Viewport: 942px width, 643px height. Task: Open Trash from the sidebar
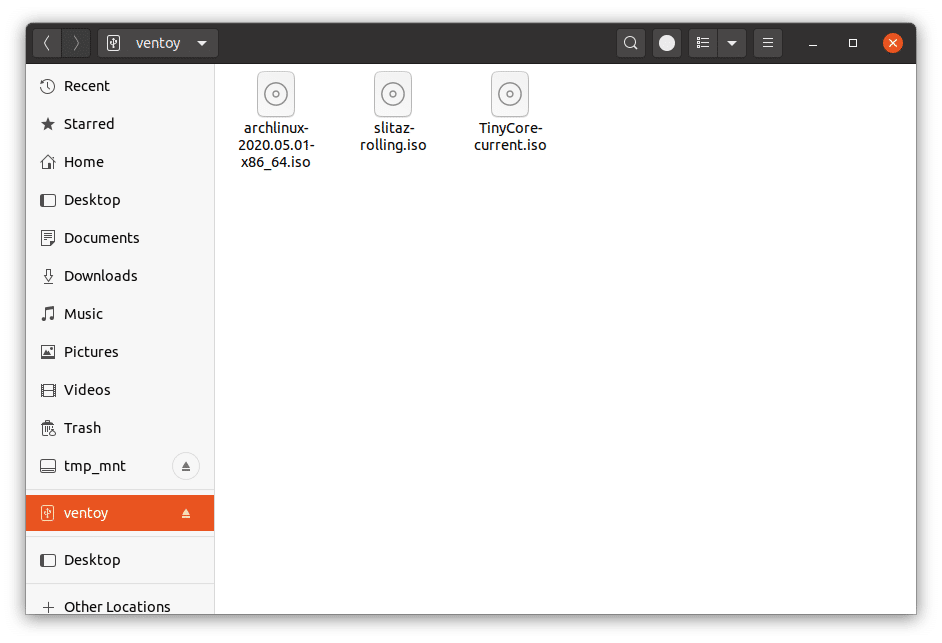click(82, 427)
